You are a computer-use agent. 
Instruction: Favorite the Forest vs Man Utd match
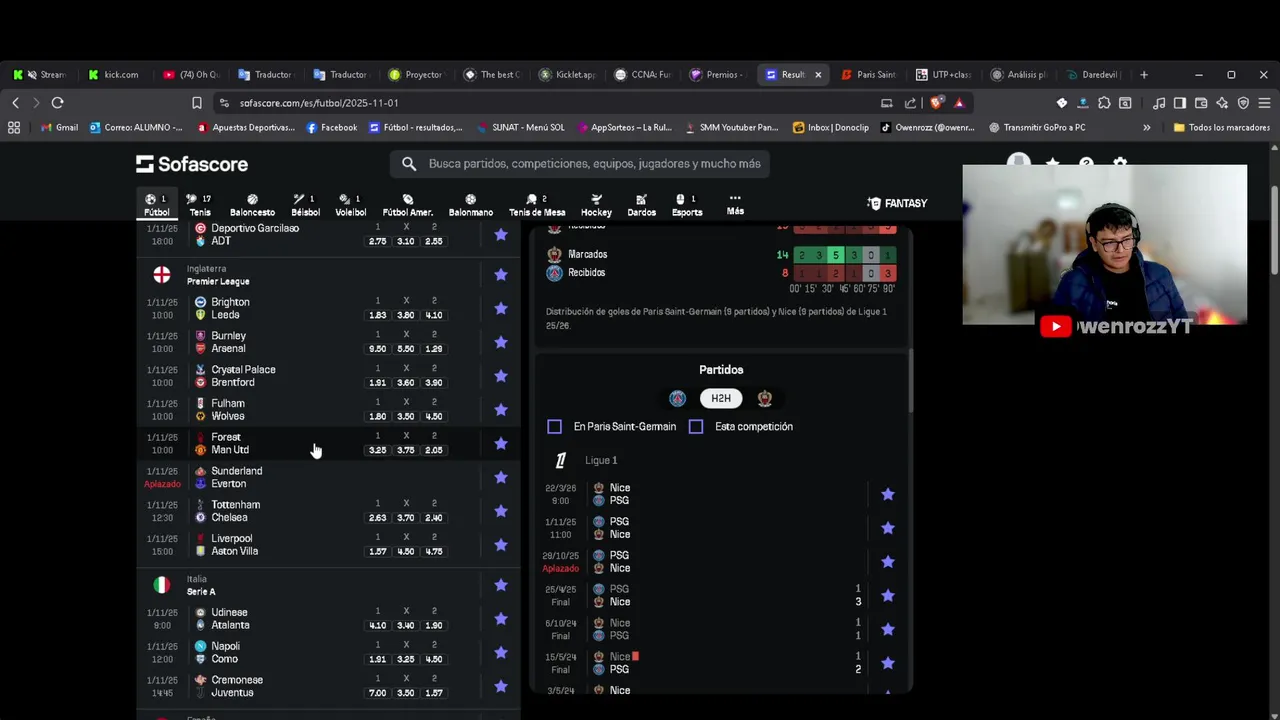tap(501, 443)
